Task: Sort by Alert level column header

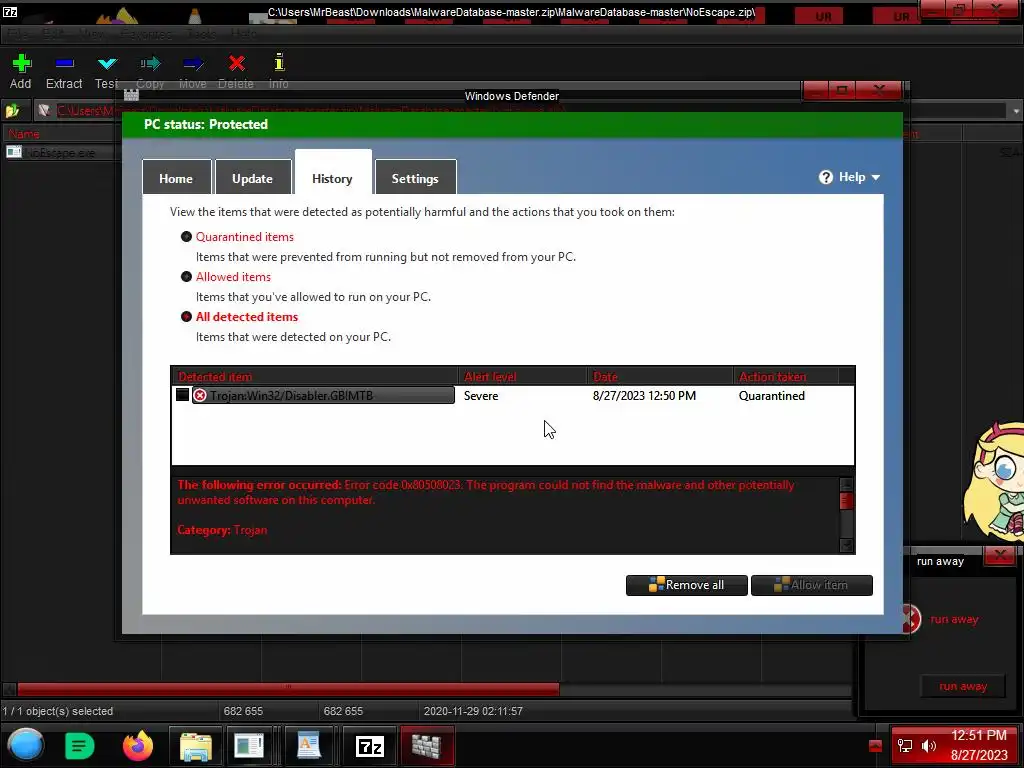Action: (x=522, y=376)
